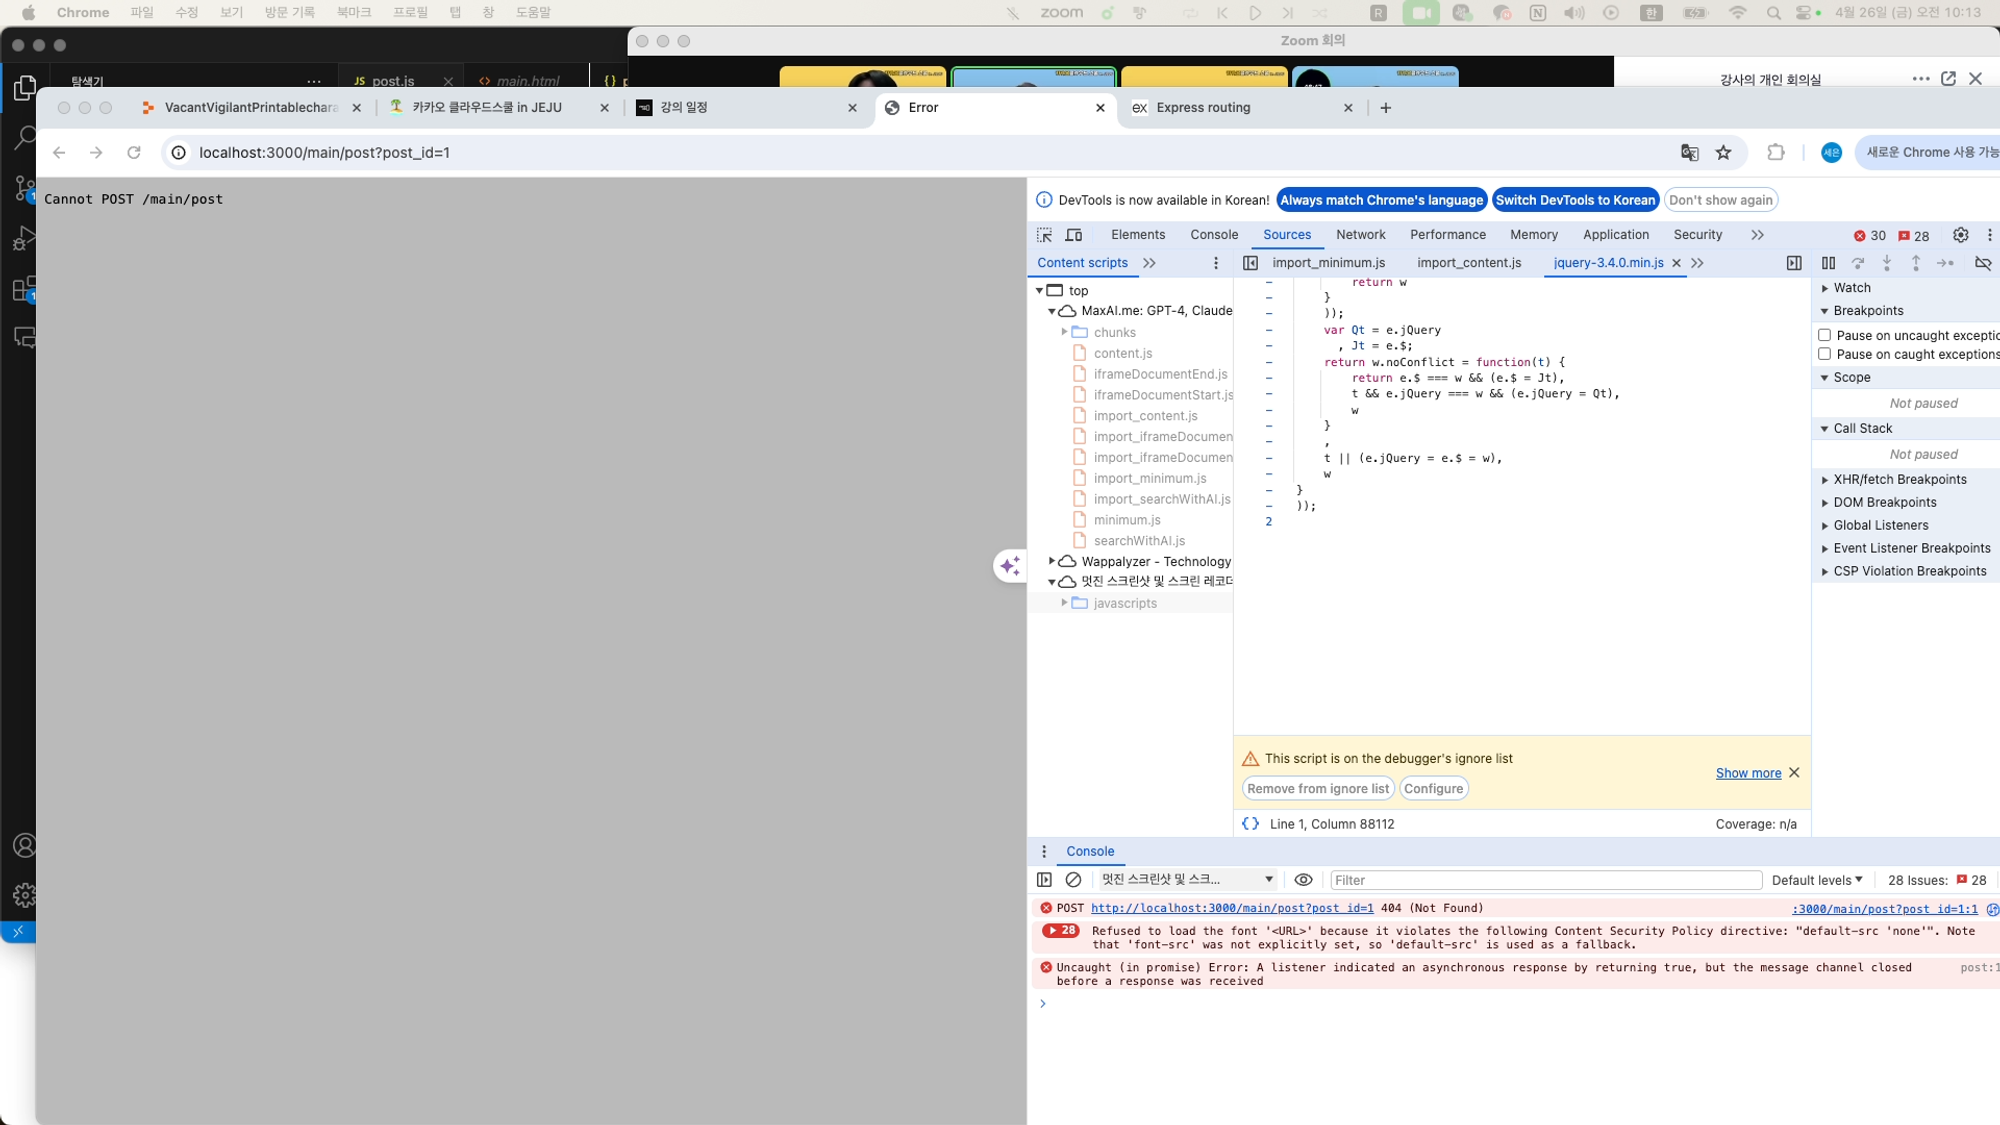Pretty print the source file
This screenshot has width=2000, height=1125.
click(x=1250, y=824)
